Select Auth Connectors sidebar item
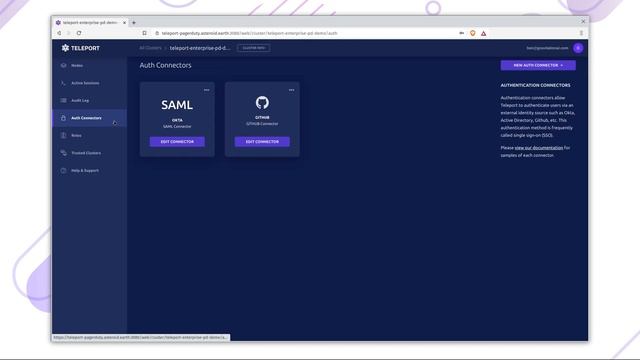The width and height of the screenshot is (640, 360). (89, 118)
